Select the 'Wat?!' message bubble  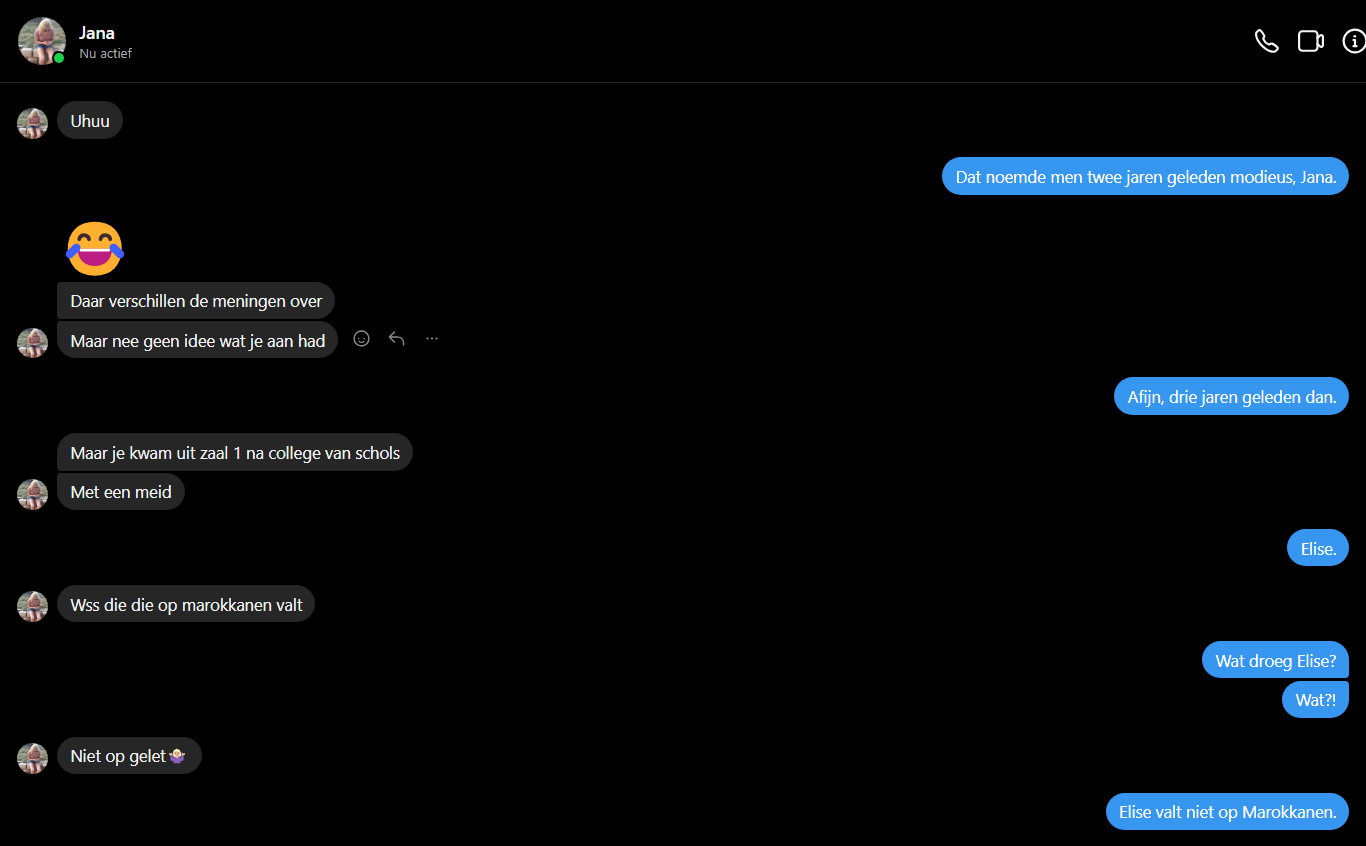coord(1315,699)
